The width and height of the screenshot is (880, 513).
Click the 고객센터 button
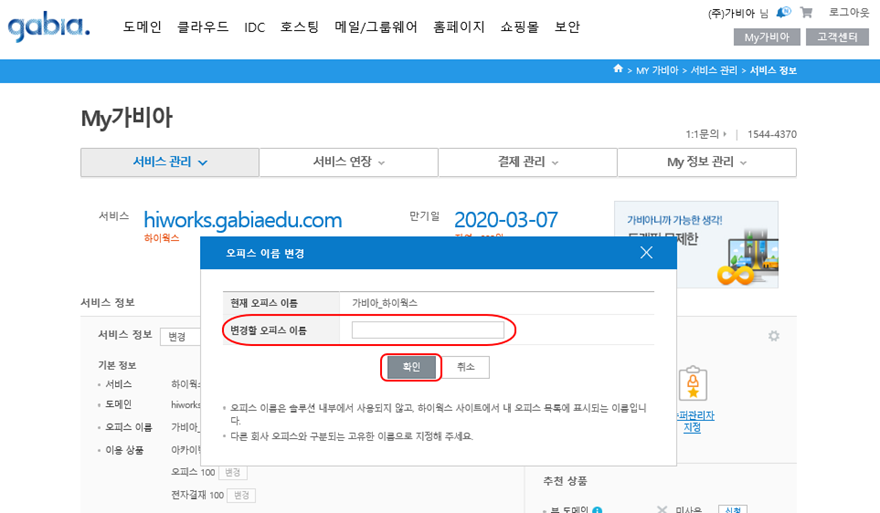[837, 37]
